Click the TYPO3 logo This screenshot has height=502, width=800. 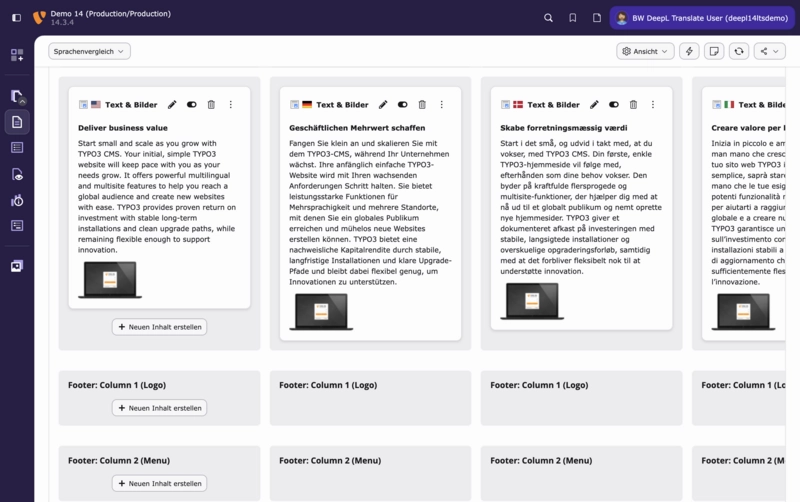pyautogui.click(x=39, y=18)
